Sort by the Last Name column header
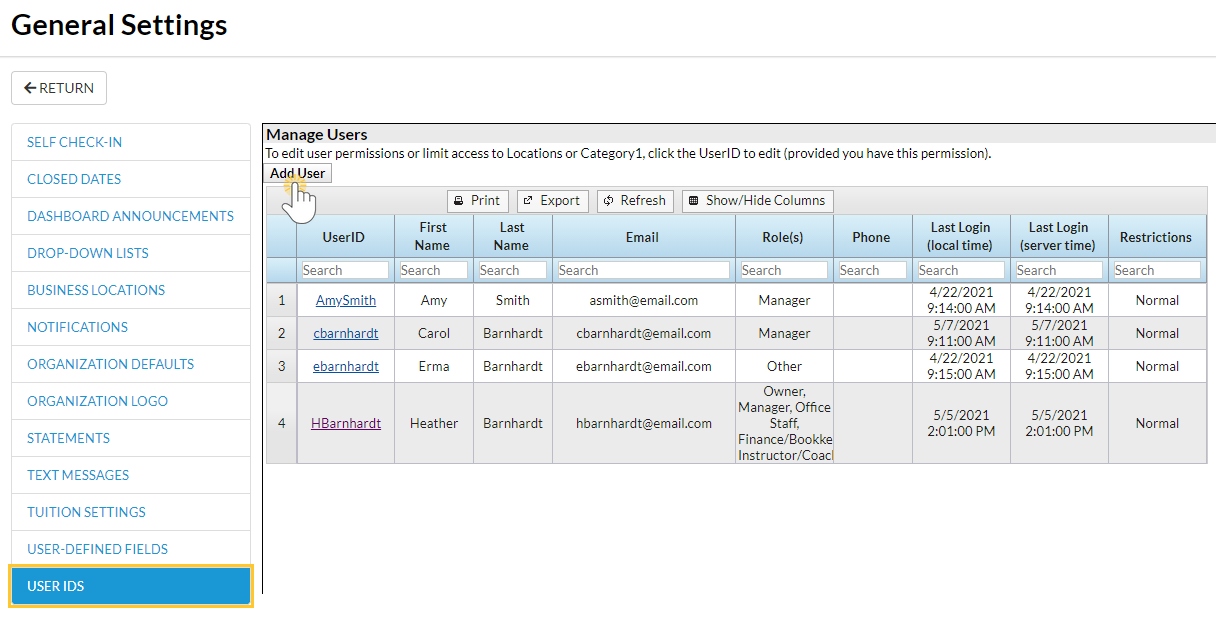 click(511, 236)
